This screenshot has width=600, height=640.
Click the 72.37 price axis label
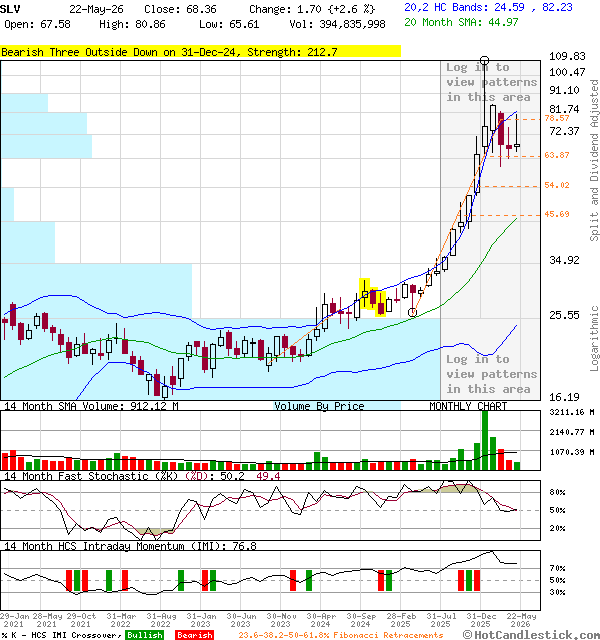point(564,131)
